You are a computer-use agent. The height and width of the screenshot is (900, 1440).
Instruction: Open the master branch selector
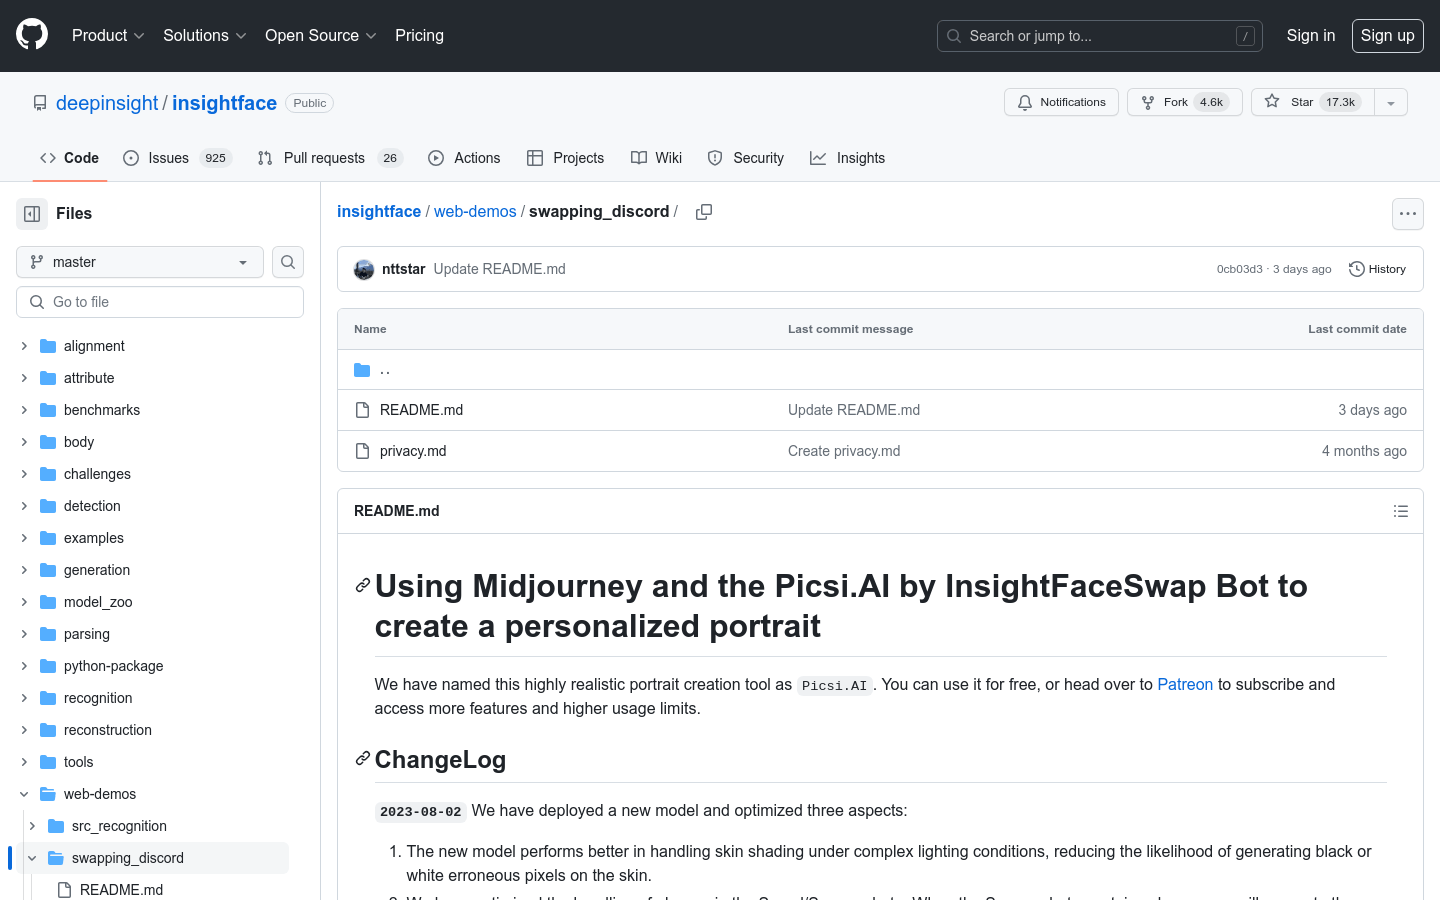[140, 262]
